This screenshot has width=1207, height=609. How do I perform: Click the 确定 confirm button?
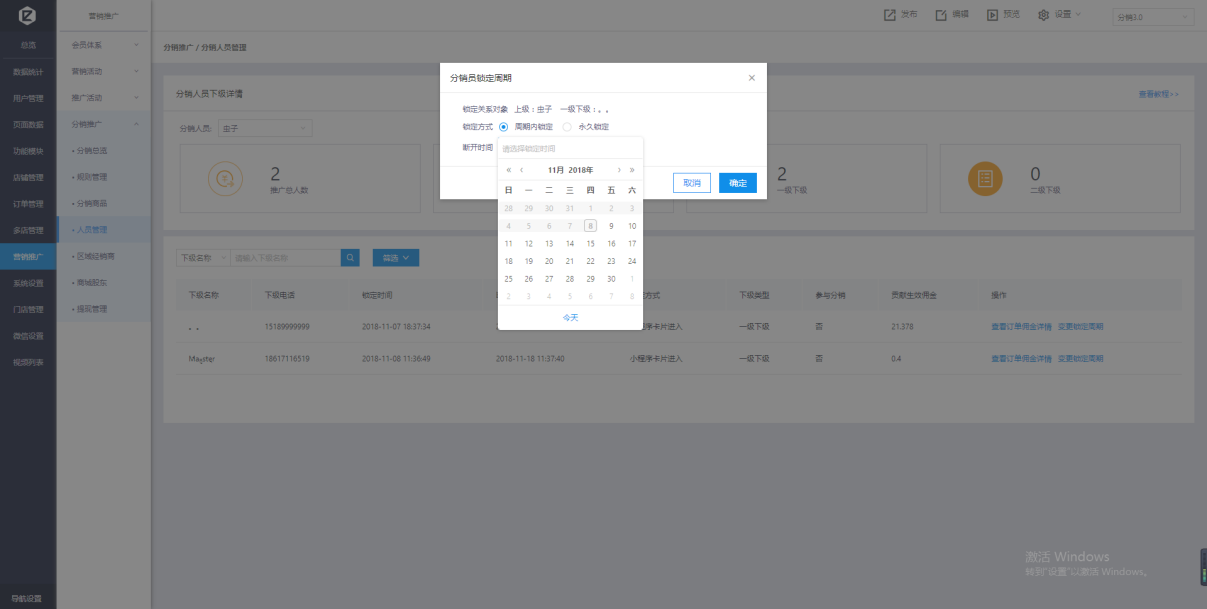tap(737, 183)
